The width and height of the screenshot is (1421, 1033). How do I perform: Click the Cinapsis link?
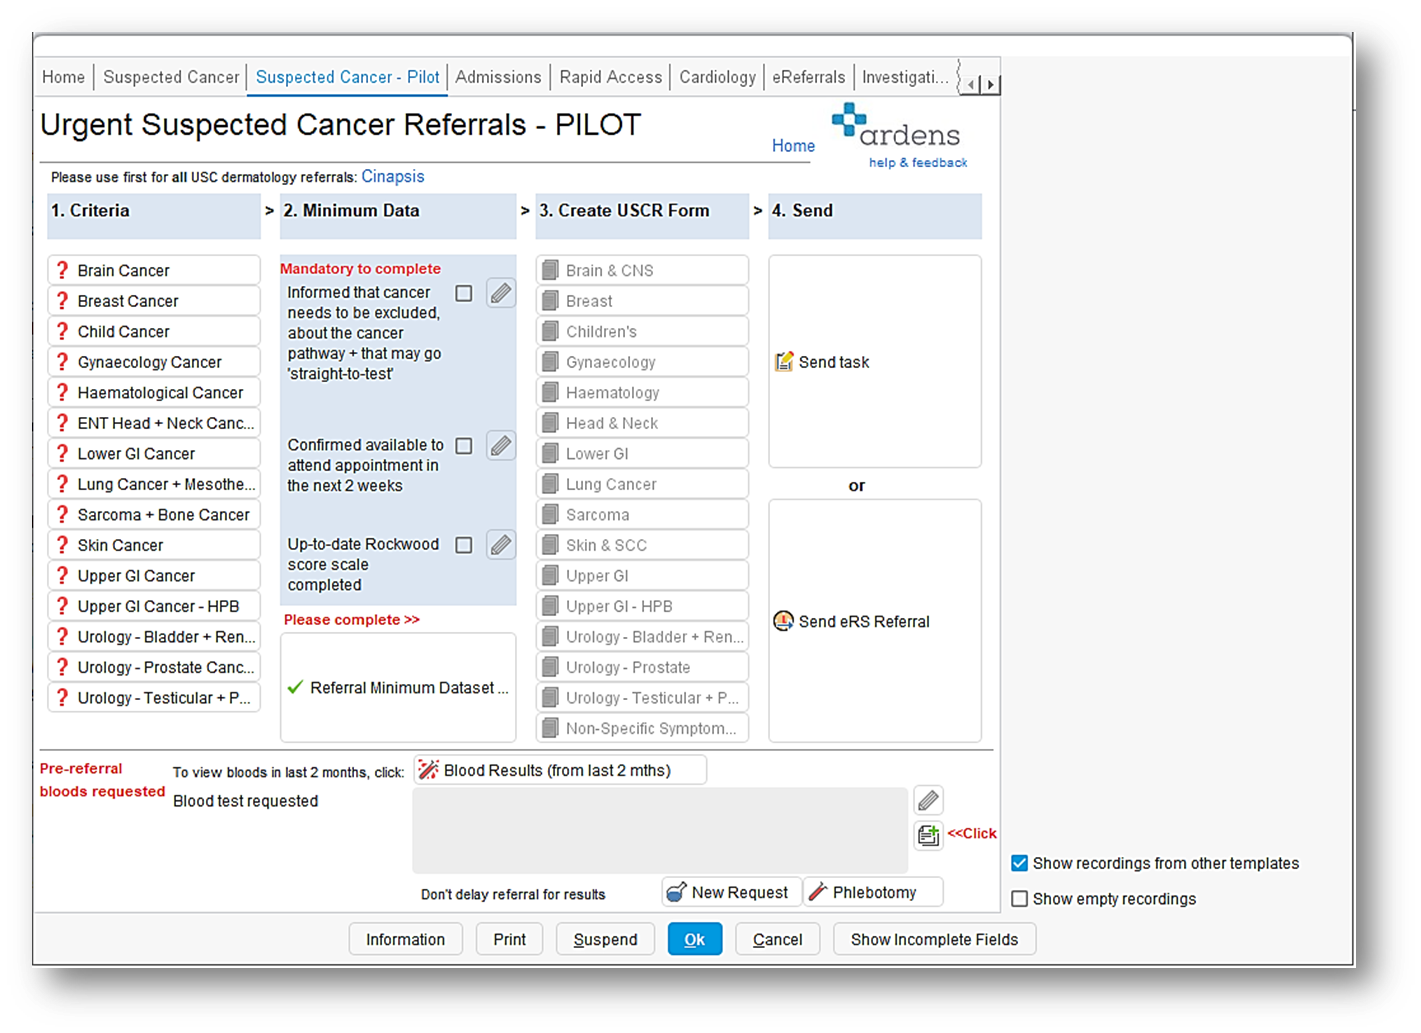(393, 176)
